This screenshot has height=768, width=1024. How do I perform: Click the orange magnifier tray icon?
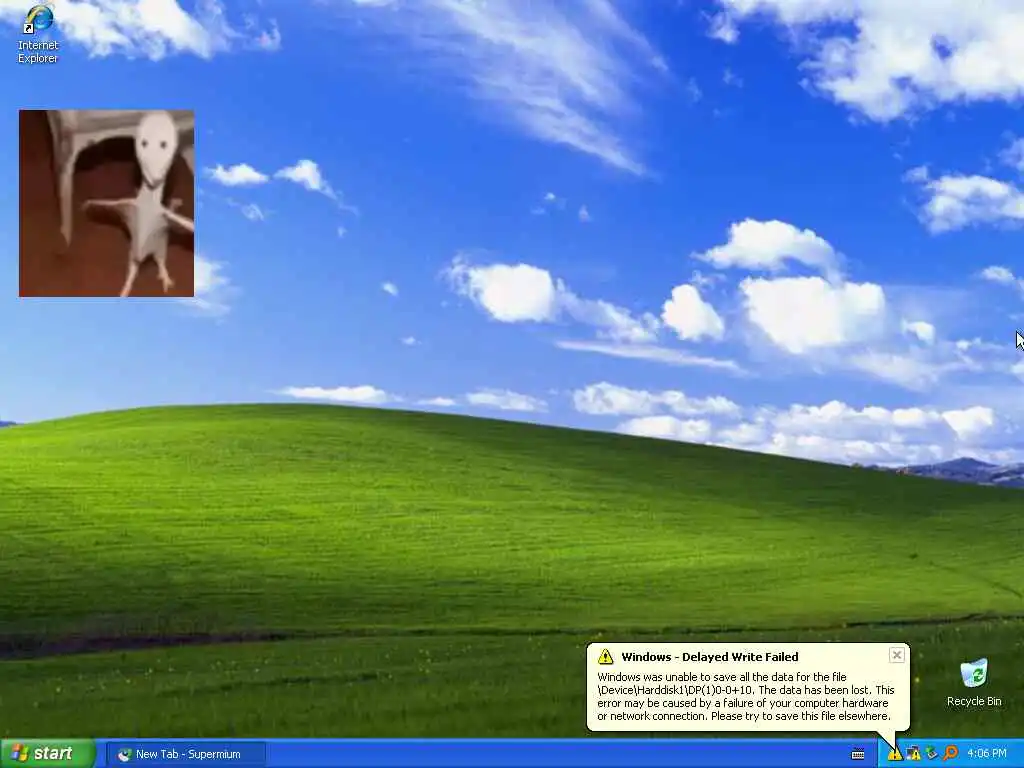coord(950,754)
